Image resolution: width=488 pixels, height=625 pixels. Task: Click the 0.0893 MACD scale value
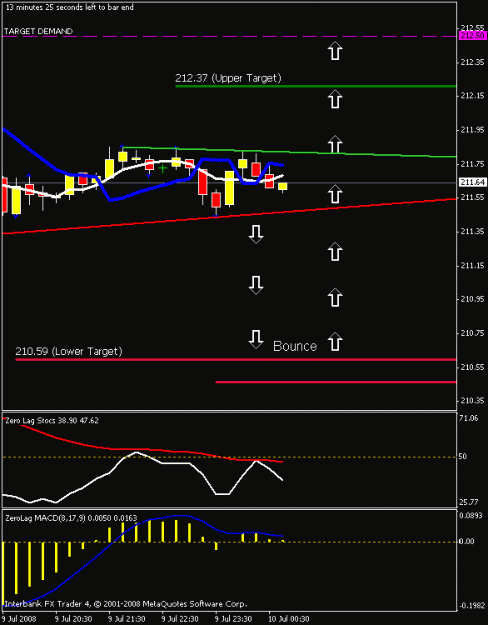471,515
